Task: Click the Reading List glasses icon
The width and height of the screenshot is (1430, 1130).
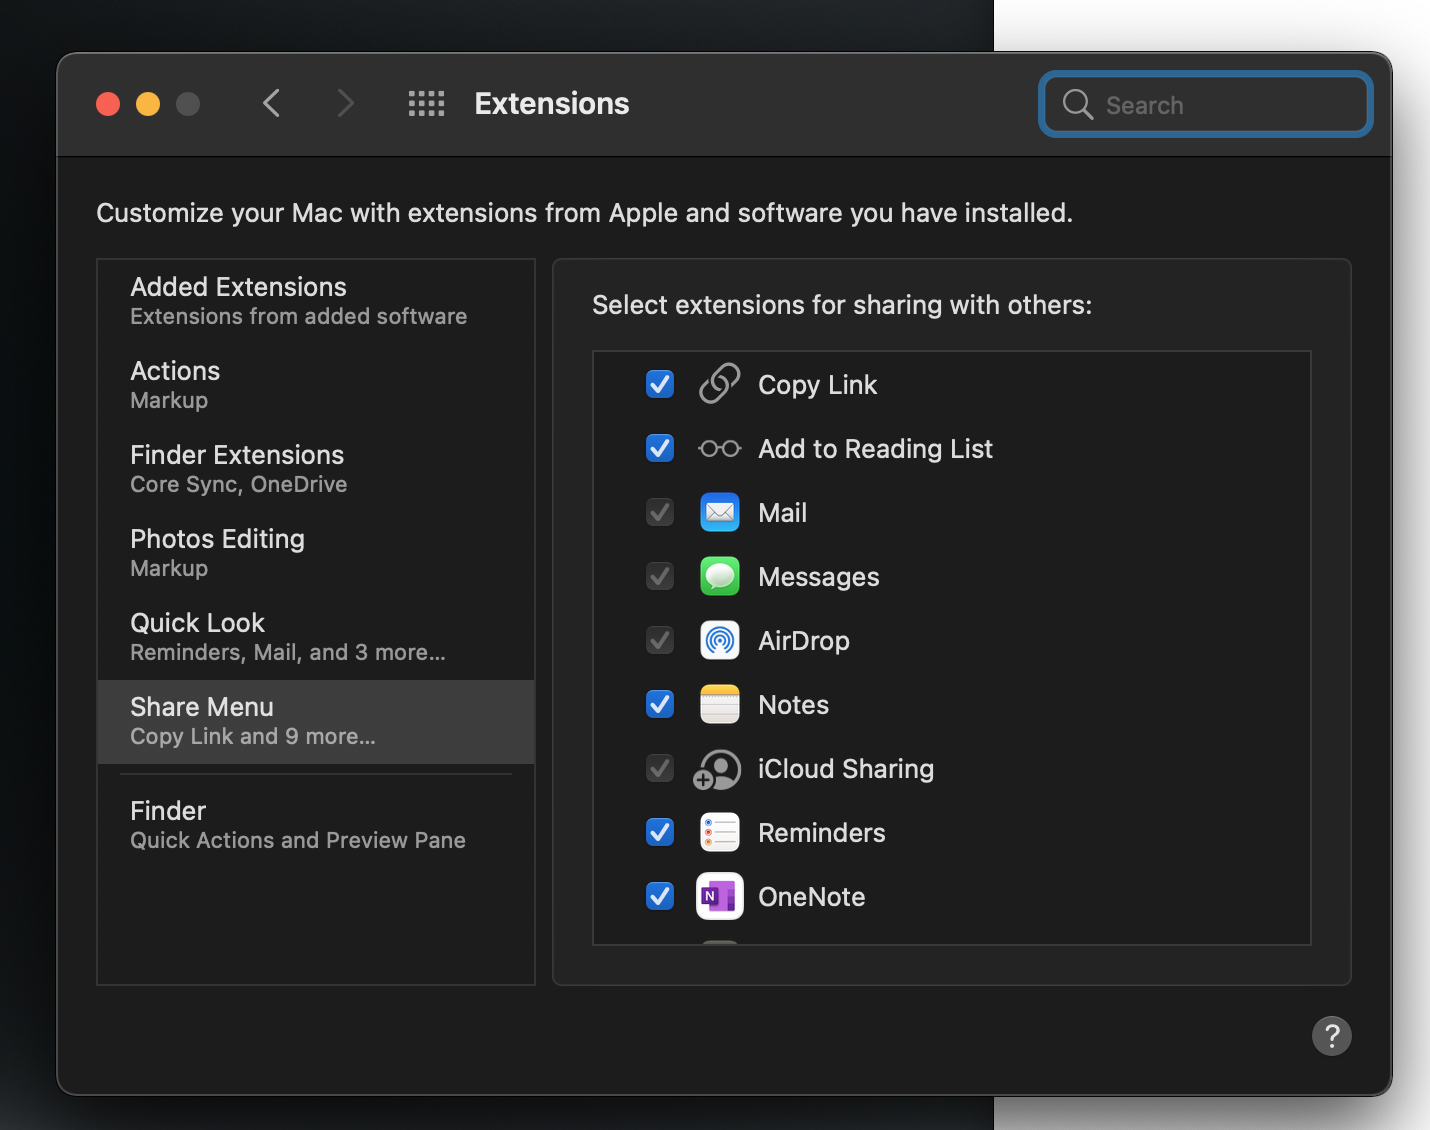Action: pos(719,448)
